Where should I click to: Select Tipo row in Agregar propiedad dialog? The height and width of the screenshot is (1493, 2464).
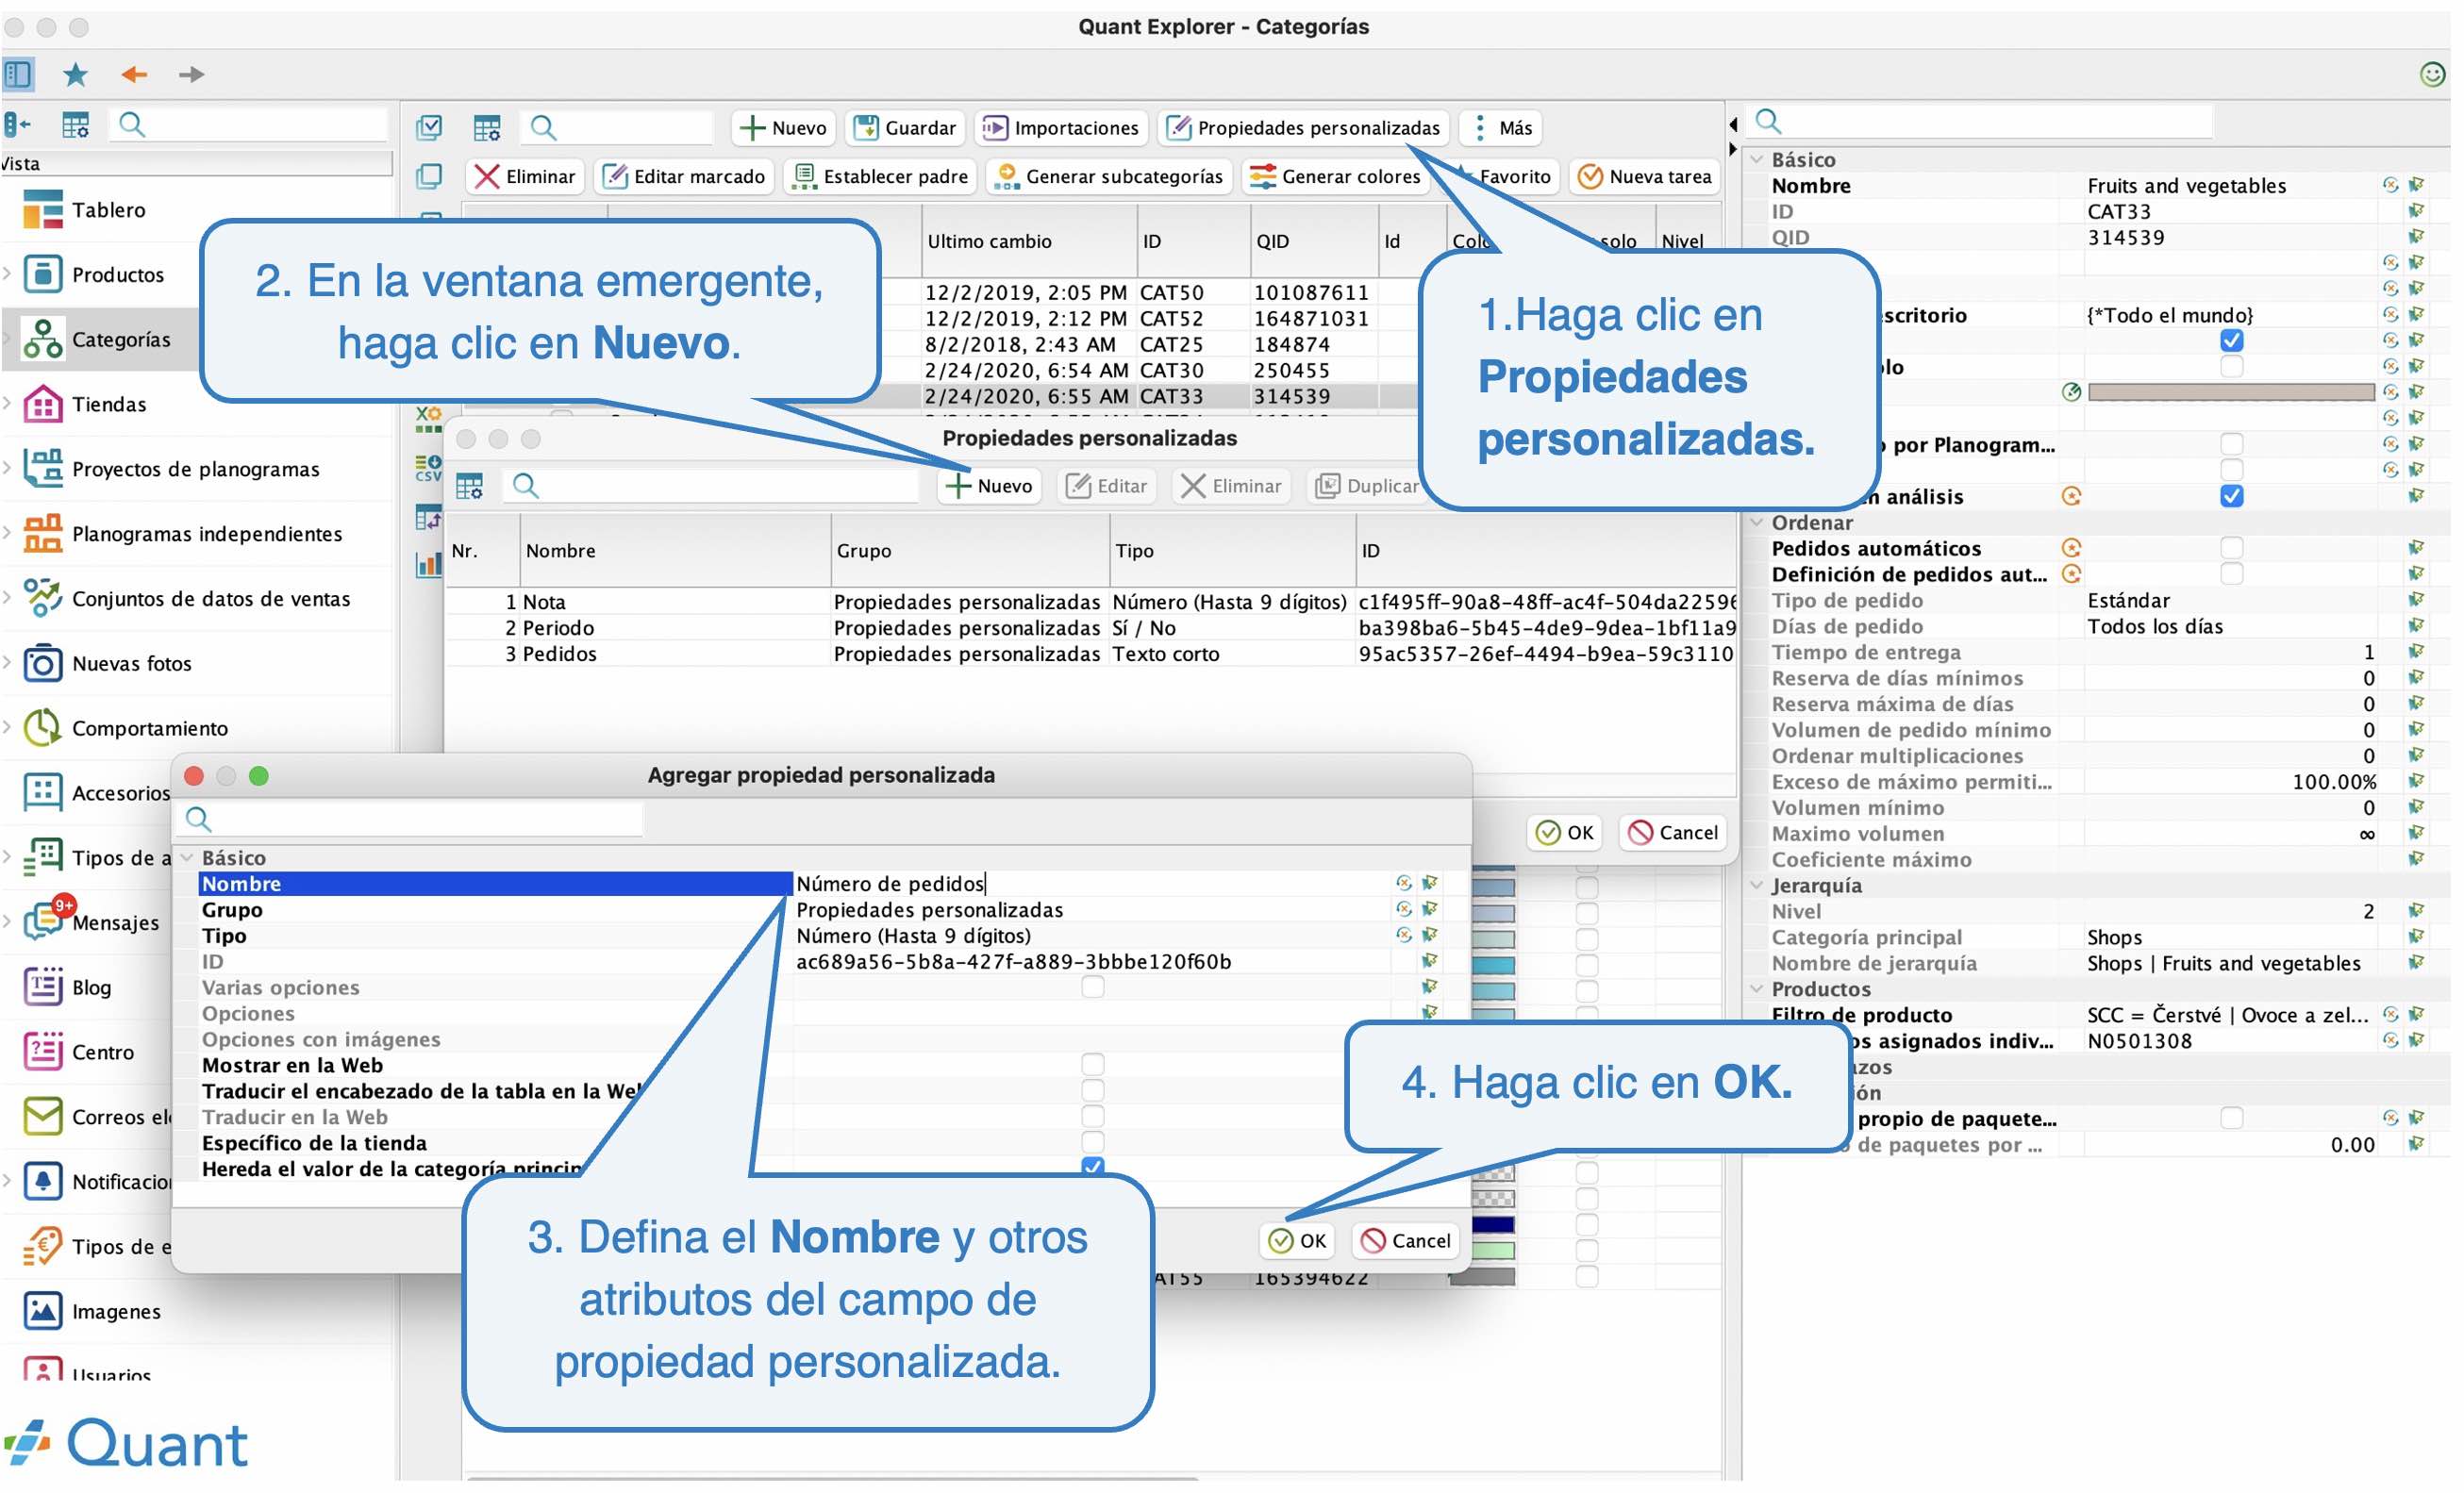pyautogui.click(x=495, y=936)
